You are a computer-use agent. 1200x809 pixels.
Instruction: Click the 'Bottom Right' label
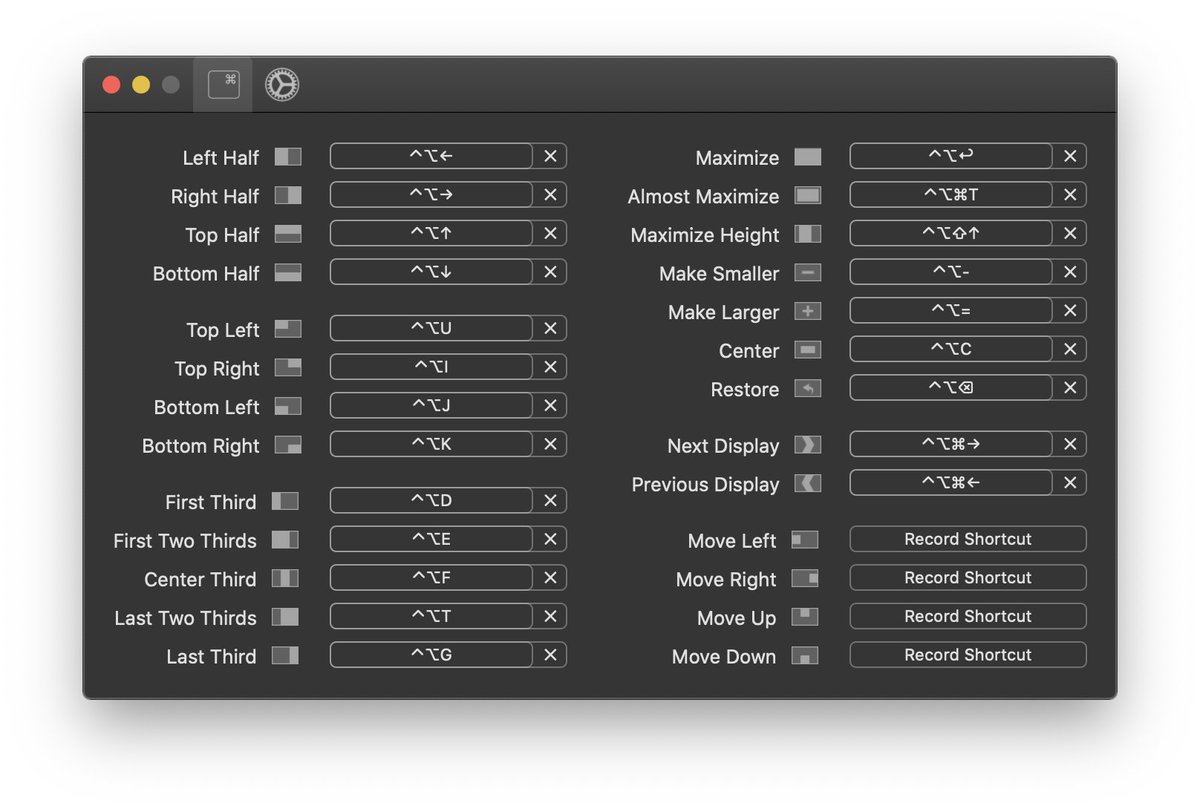click(201, 446)
